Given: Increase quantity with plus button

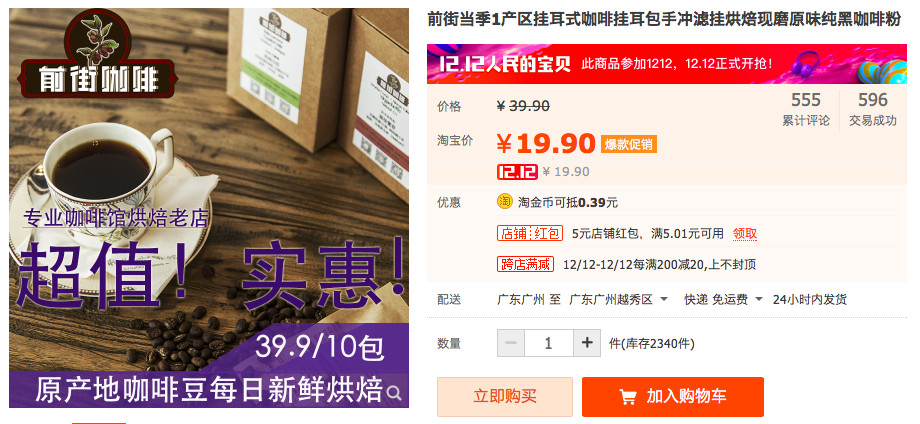Looking at the screenshot, I should click(587, 343).
